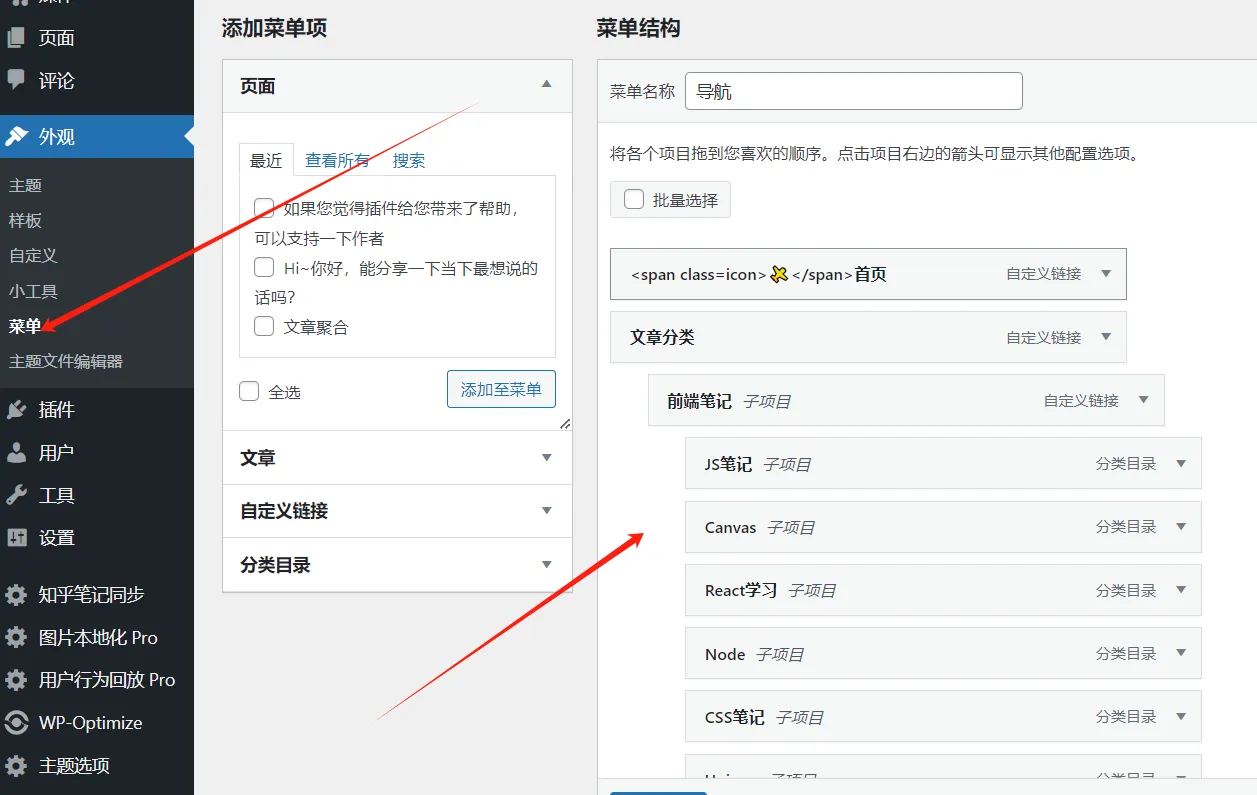The width and height of the screenshot is (1257, 795).
Task: Expand the 首页 menu item arrow
Action: point(1106,273)
